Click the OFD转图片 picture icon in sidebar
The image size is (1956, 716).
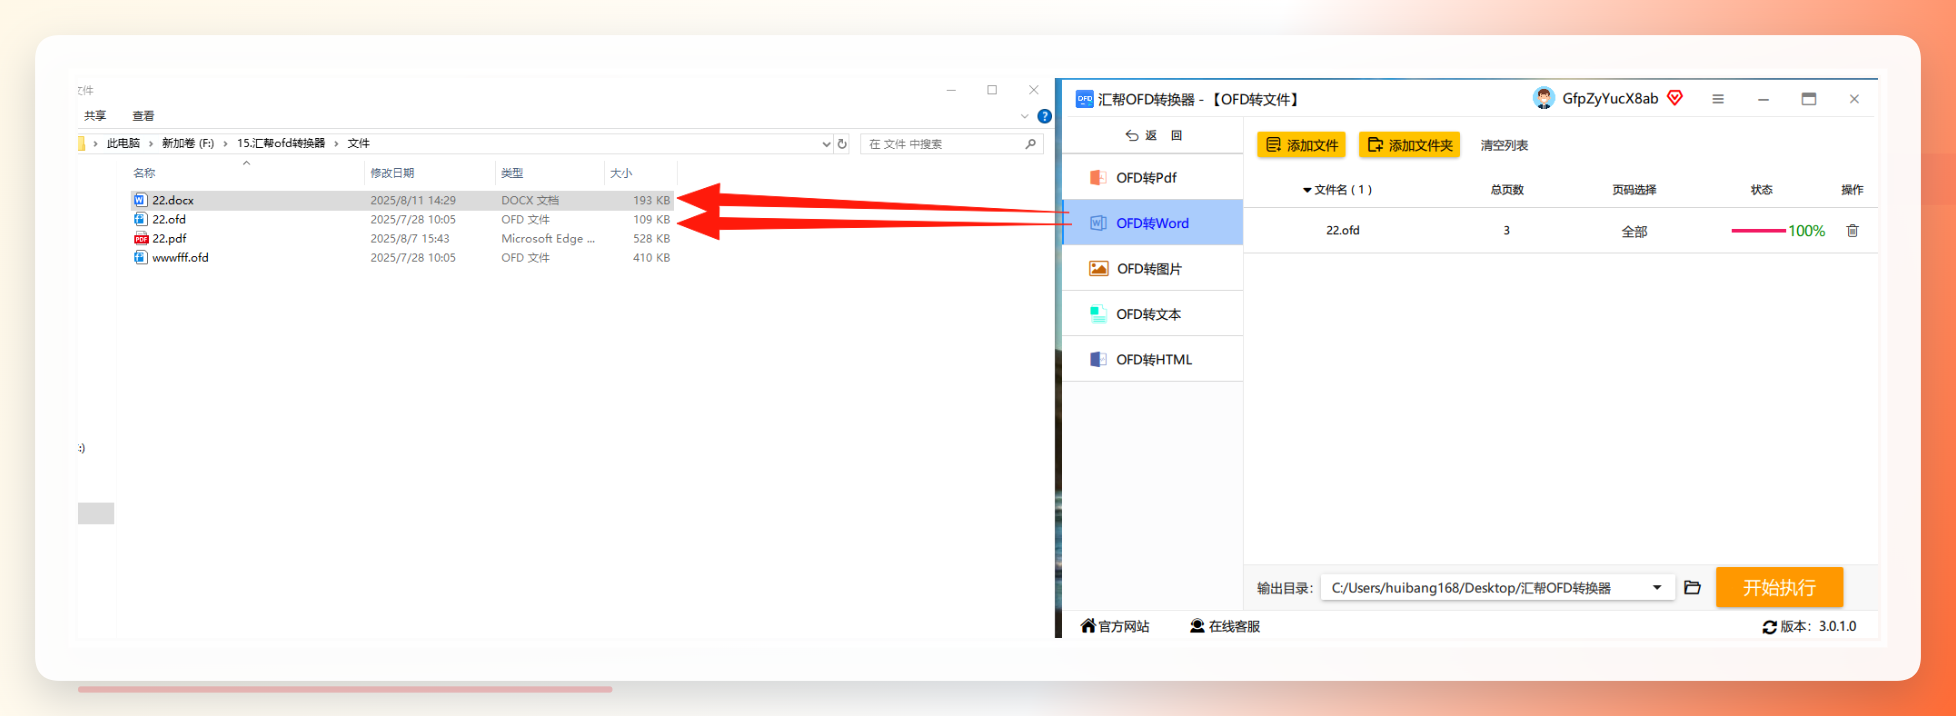pos(1098,268)
